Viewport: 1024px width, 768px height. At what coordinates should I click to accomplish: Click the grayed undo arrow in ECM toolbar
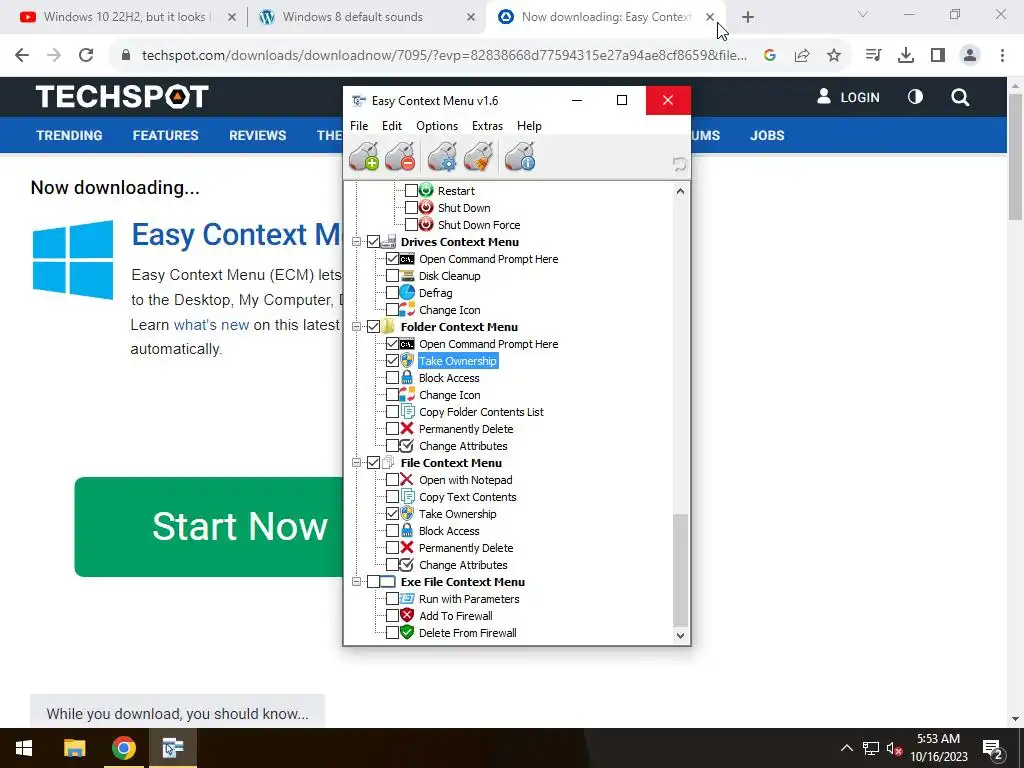coord(679,164)
